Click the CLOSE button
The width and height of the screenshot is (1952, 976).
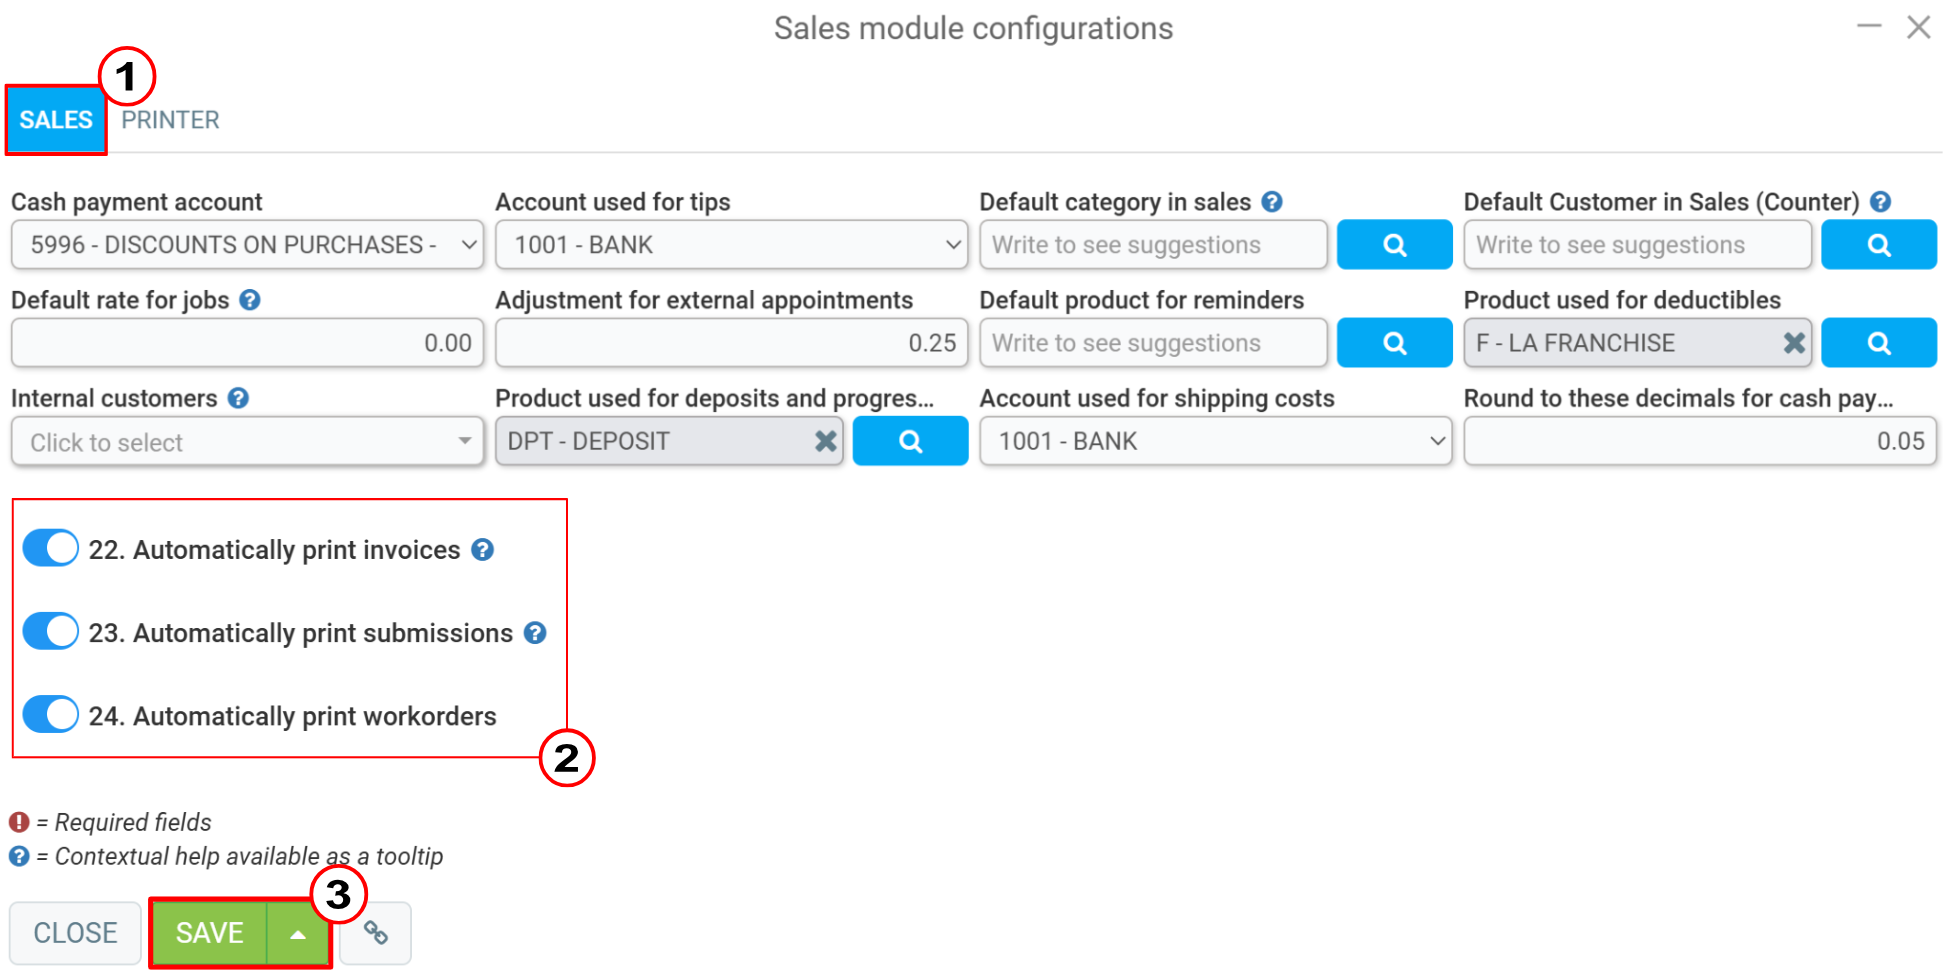[75, 933]
